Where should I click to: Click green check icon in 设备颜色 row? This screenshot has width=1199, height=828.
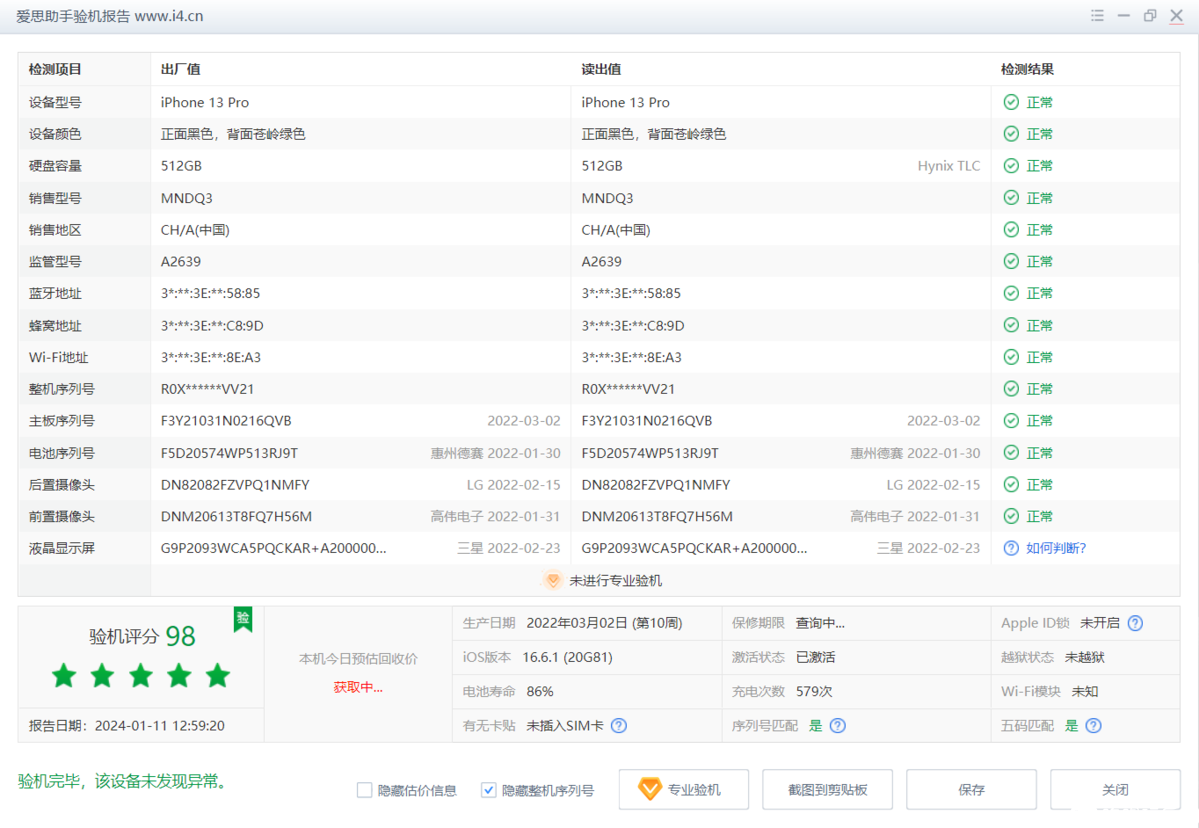pos(1011,134)
